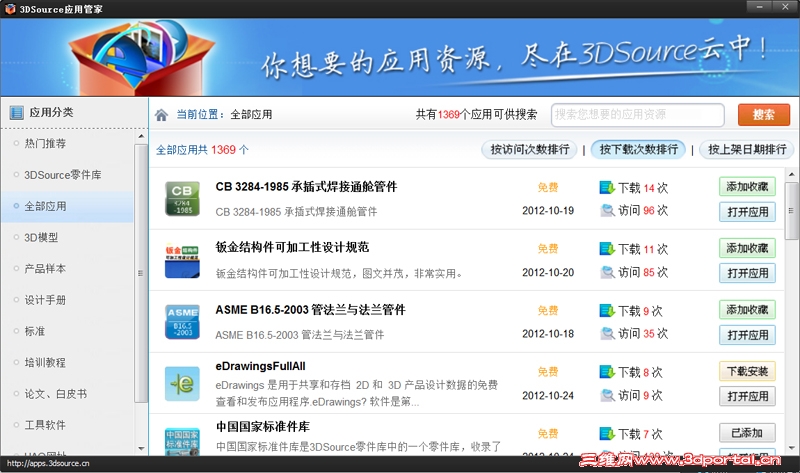Select 全部应用 category
Viewport: 800px width, 473px height.
(67, 207)
